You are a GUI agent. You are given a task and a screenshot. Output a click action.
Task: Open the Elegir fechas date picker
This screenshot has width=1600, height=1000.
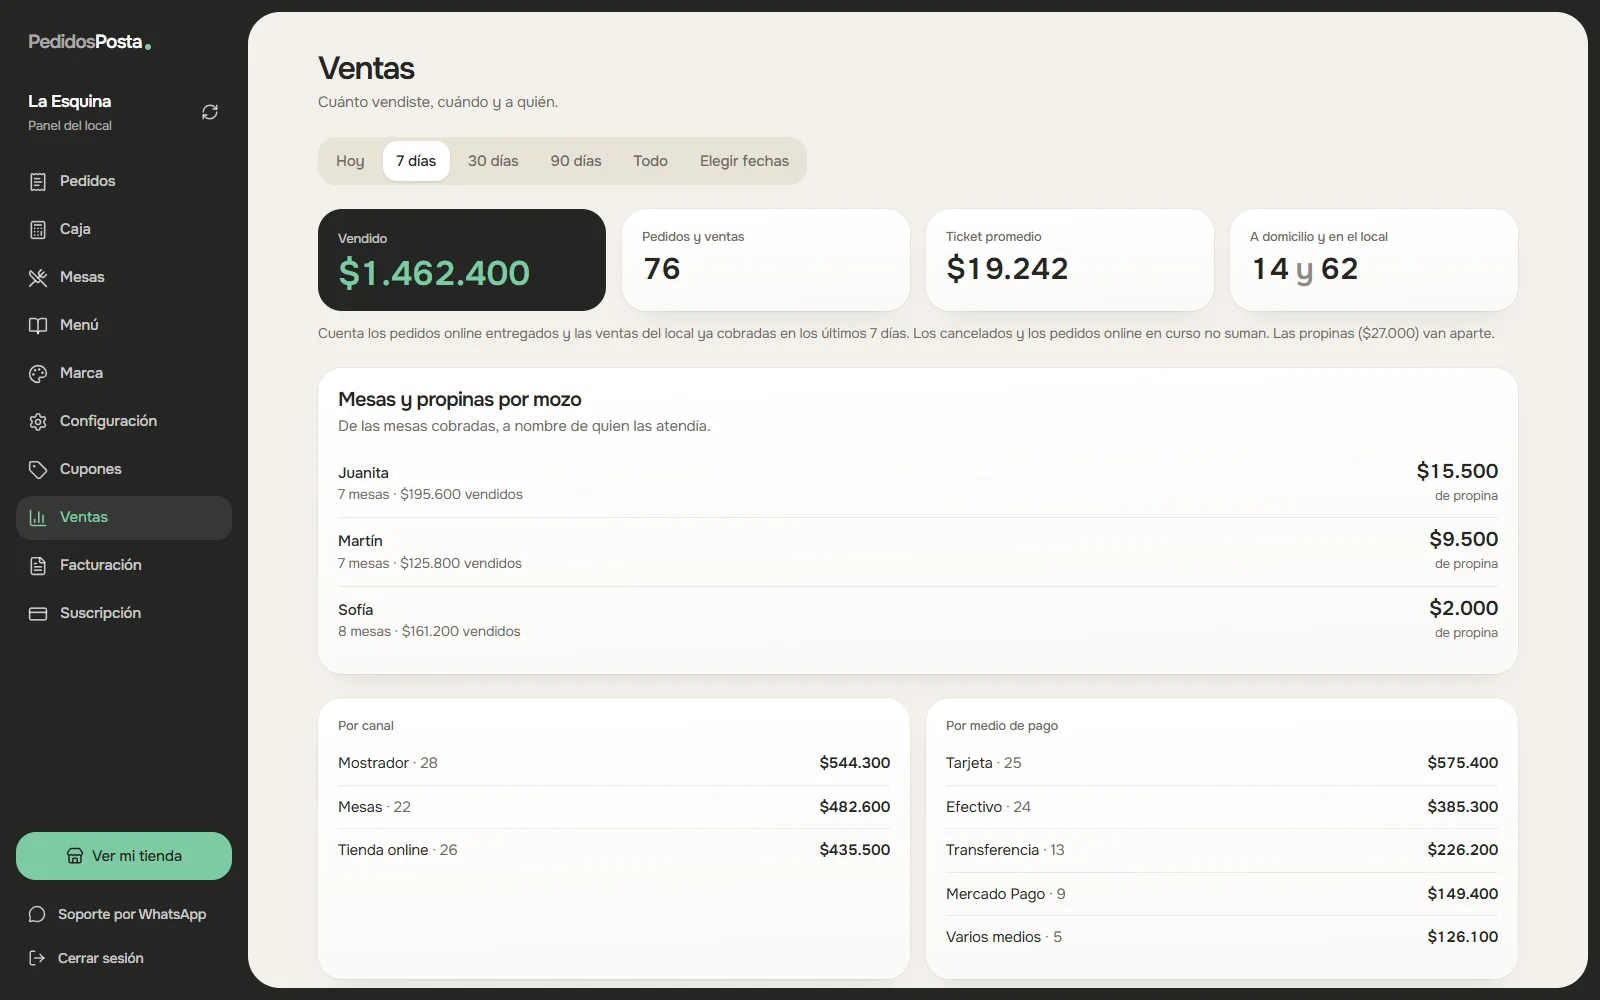click(x=744, y=161)
